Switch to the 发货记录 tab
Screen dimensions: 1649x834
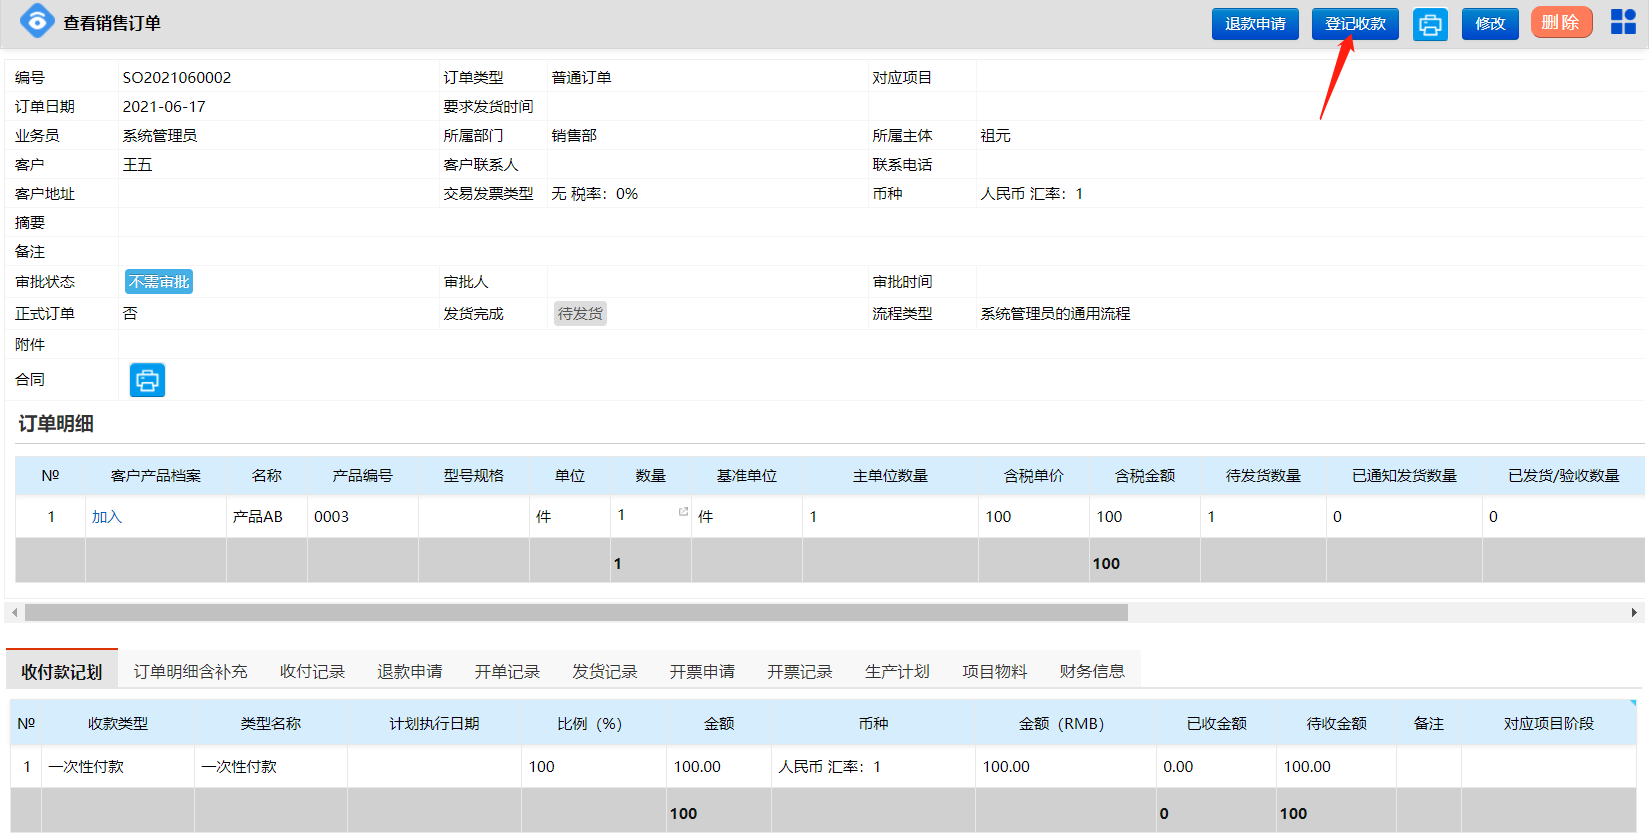(605, 672)
